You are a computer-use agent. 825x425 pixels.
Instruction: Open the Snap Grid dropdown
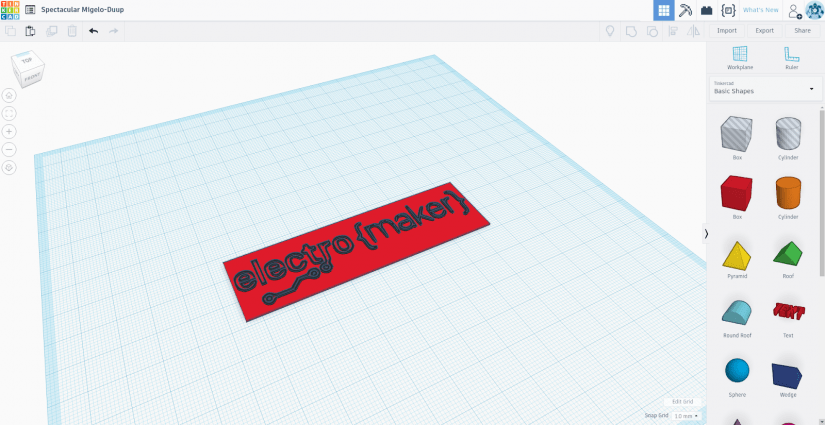pos(686,416)
